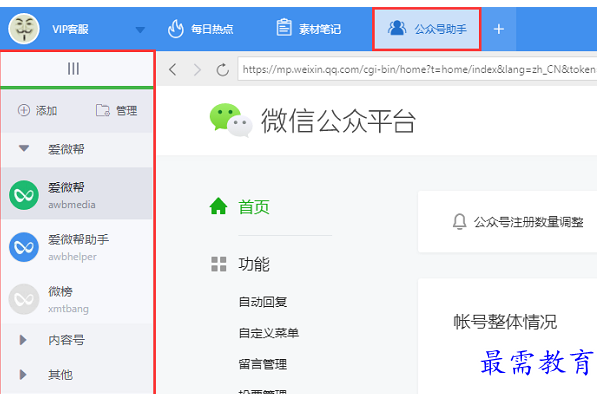This screenshot has width=602, height=394.
Task: Click the 添加 label in sidebar
Action: (46, 111)
